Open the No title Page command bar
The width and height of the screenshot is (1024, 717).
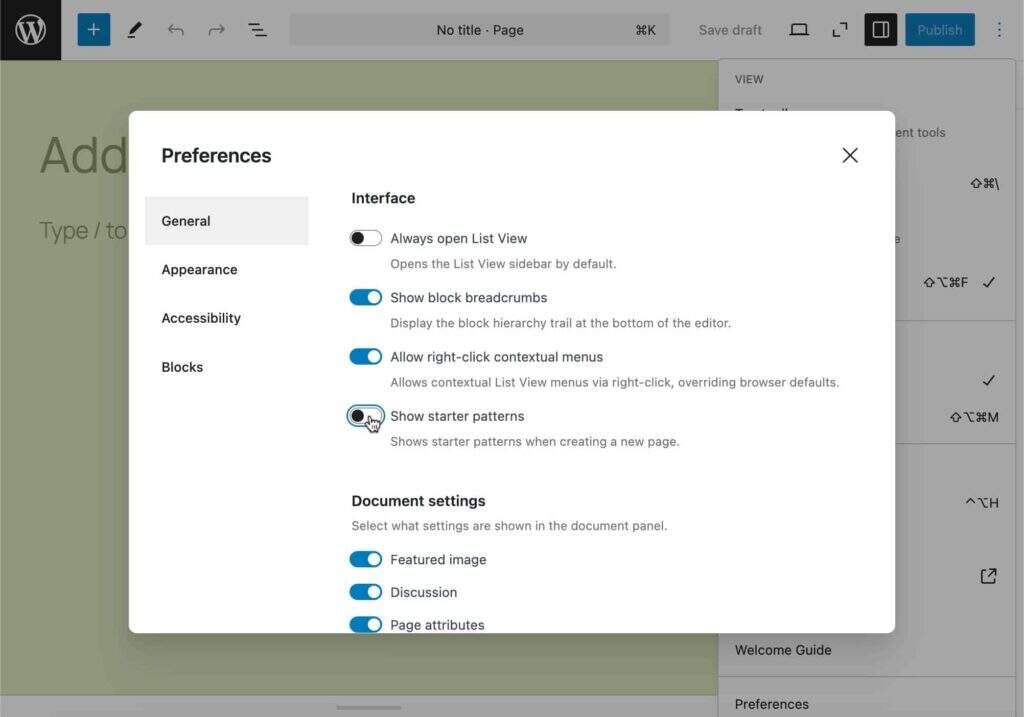click(x=480, y=30)
